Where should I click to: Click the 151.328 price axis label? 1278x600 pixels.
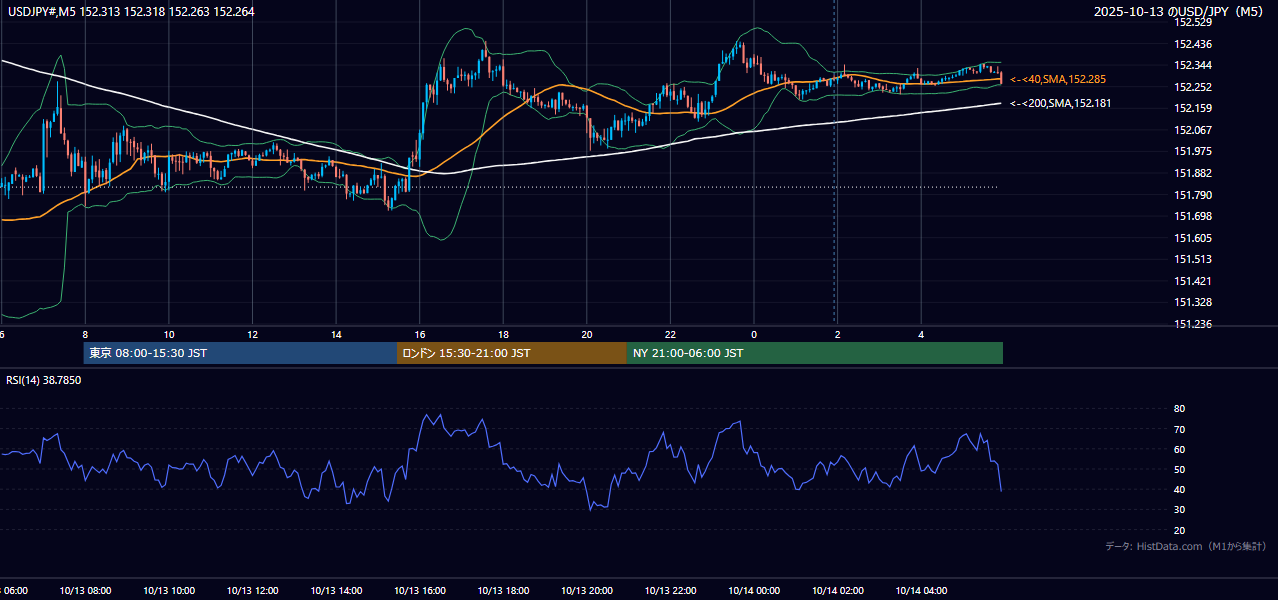tap(1193, 302)
